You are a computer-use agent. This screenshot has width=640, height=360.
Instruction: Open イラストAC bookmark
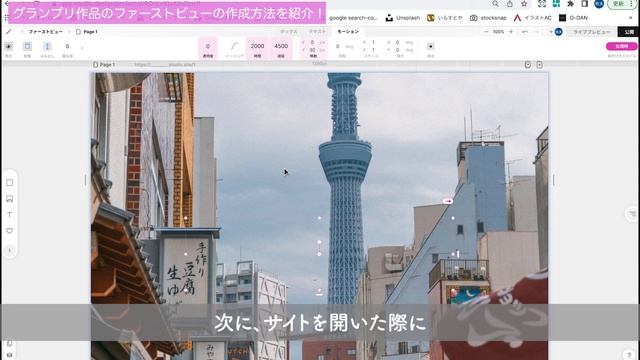point(533,18)
